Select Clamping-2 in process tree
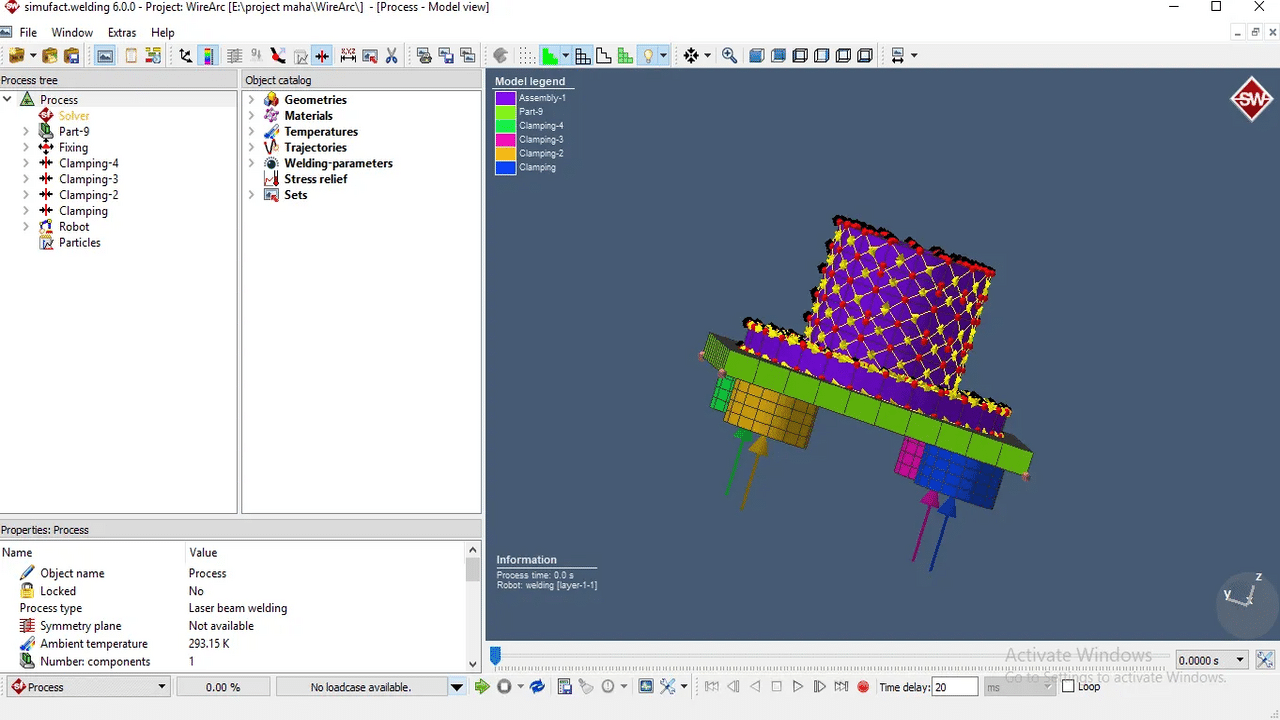1280x720 pixels. pos(88,195)
